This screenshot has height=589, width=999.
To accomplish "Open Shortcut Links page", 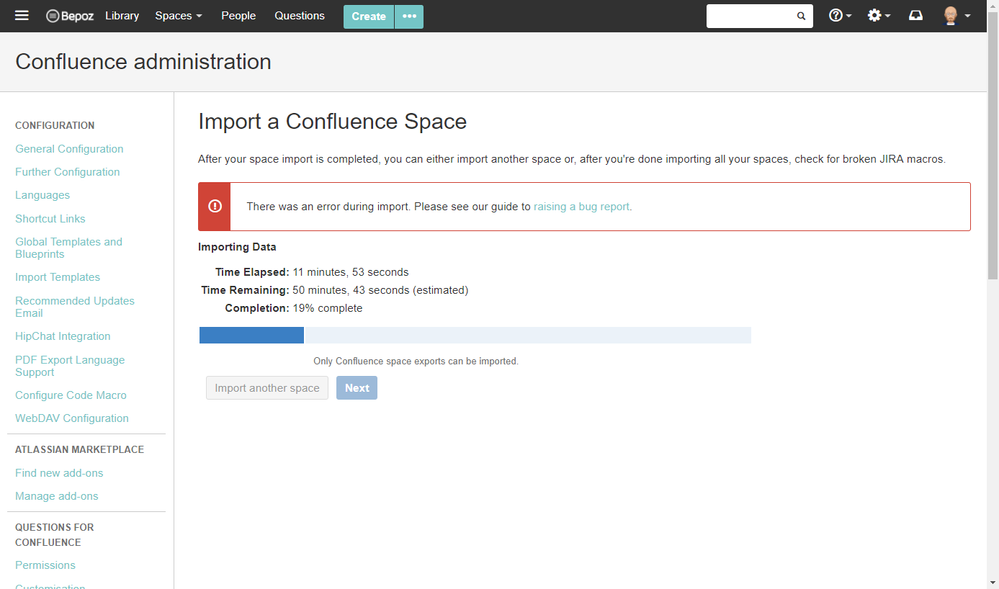I will pos(50,219).
